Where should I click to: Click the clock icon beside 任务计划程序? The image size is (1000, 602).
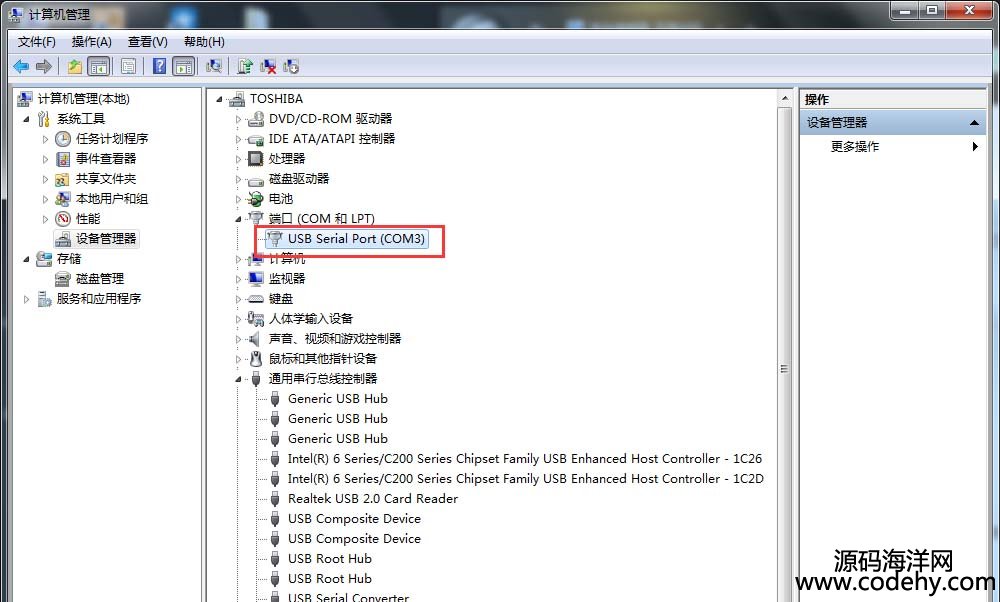[x=62, y=138]
